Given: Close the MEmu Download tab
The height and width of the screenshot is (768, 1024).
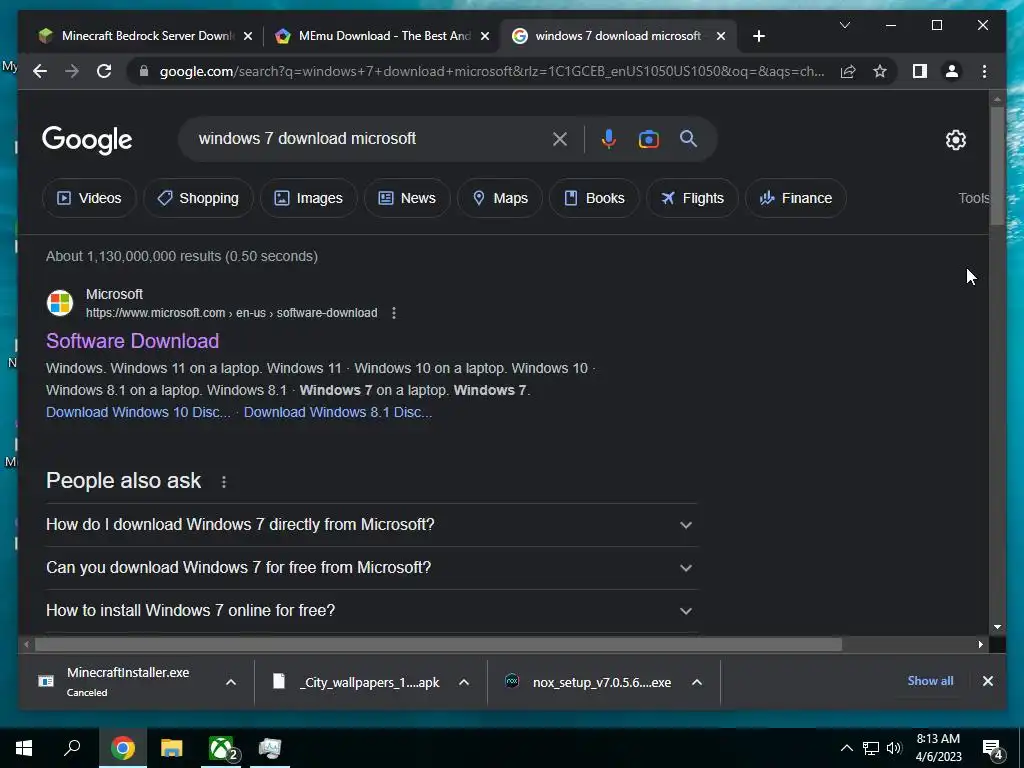Looking at the screenshot, I should 485,37.
